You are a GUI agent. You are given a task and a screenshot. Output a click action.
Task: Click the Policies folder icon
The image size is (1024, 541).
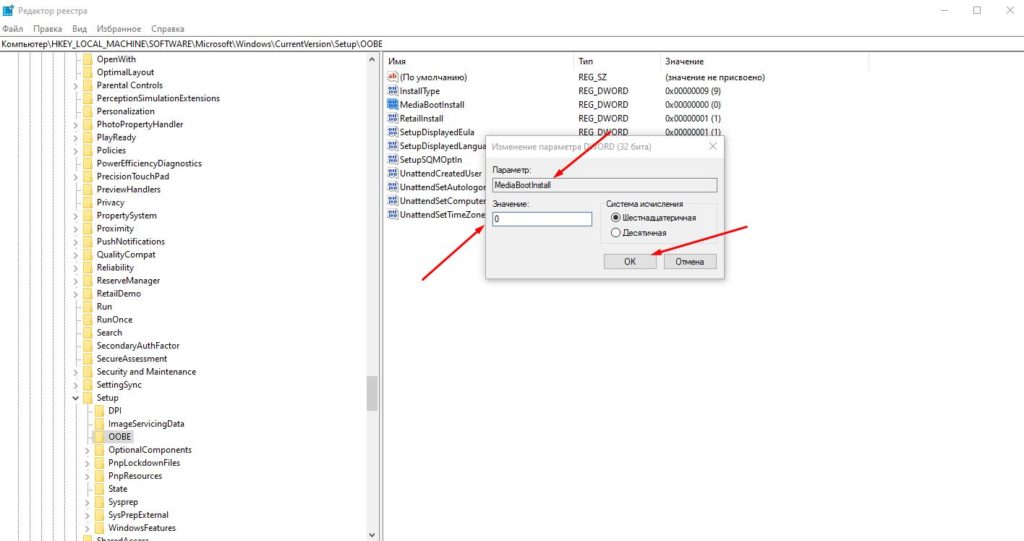[88, 150]
